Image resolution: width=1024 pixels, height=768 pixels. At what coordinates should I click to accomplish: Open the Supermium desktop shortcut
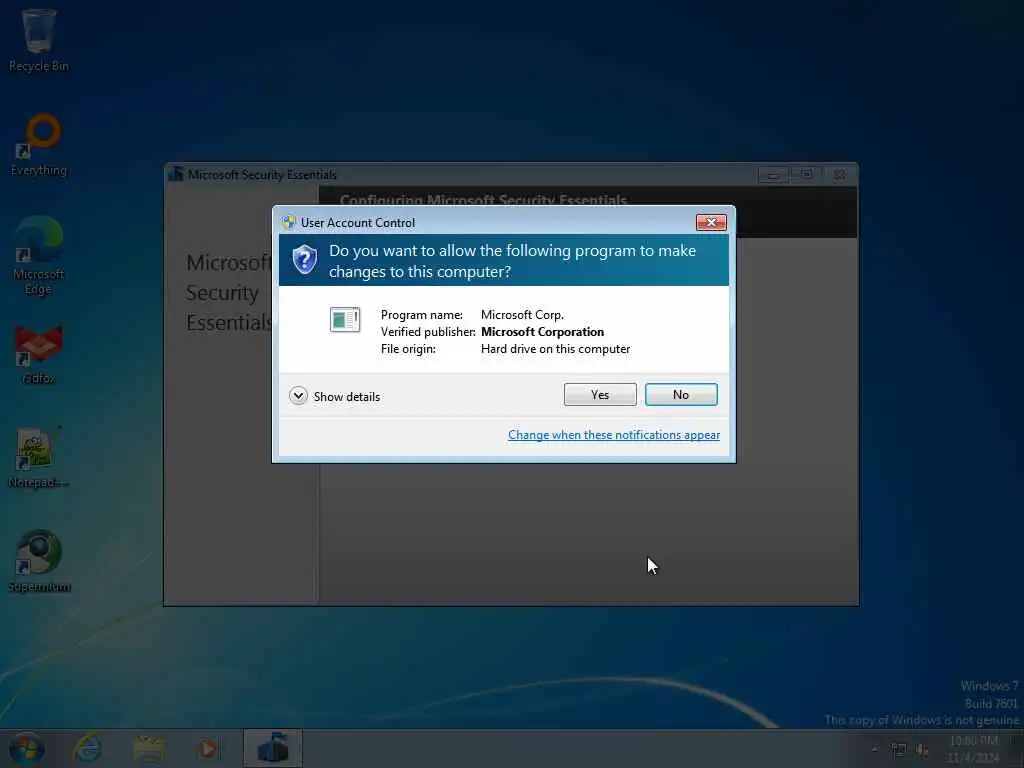(x=39, y=562)
